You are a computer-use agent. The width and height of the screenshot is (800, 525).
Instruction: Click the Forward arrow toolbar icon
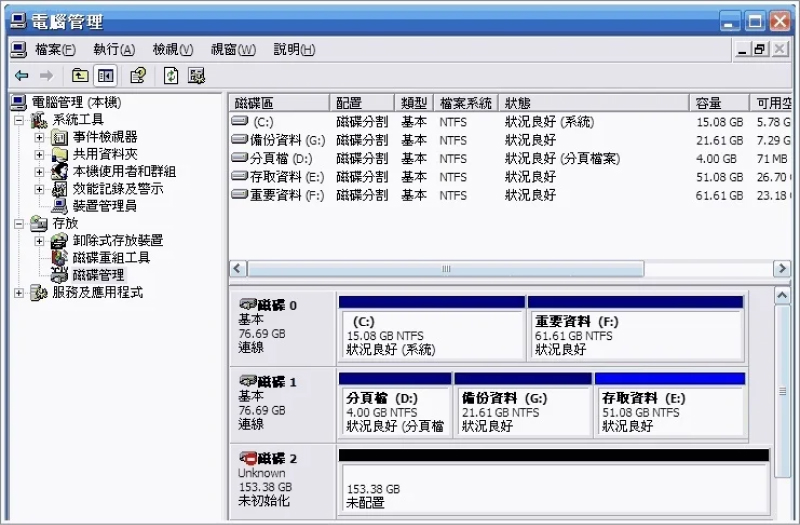pos(46,76)
